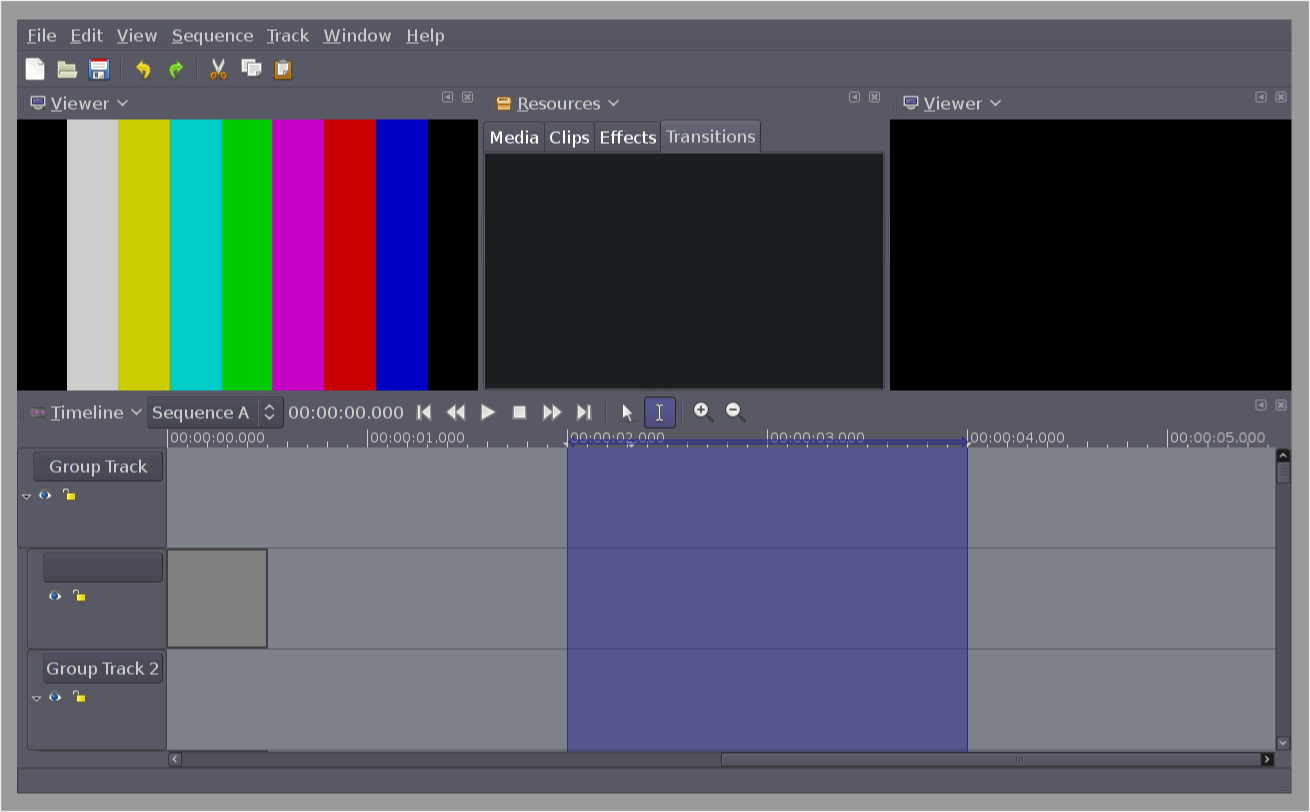Screen dimensions: 1310x812
Task: Toggle eye icon of unnamed middle track
Action: coord(55,596)
